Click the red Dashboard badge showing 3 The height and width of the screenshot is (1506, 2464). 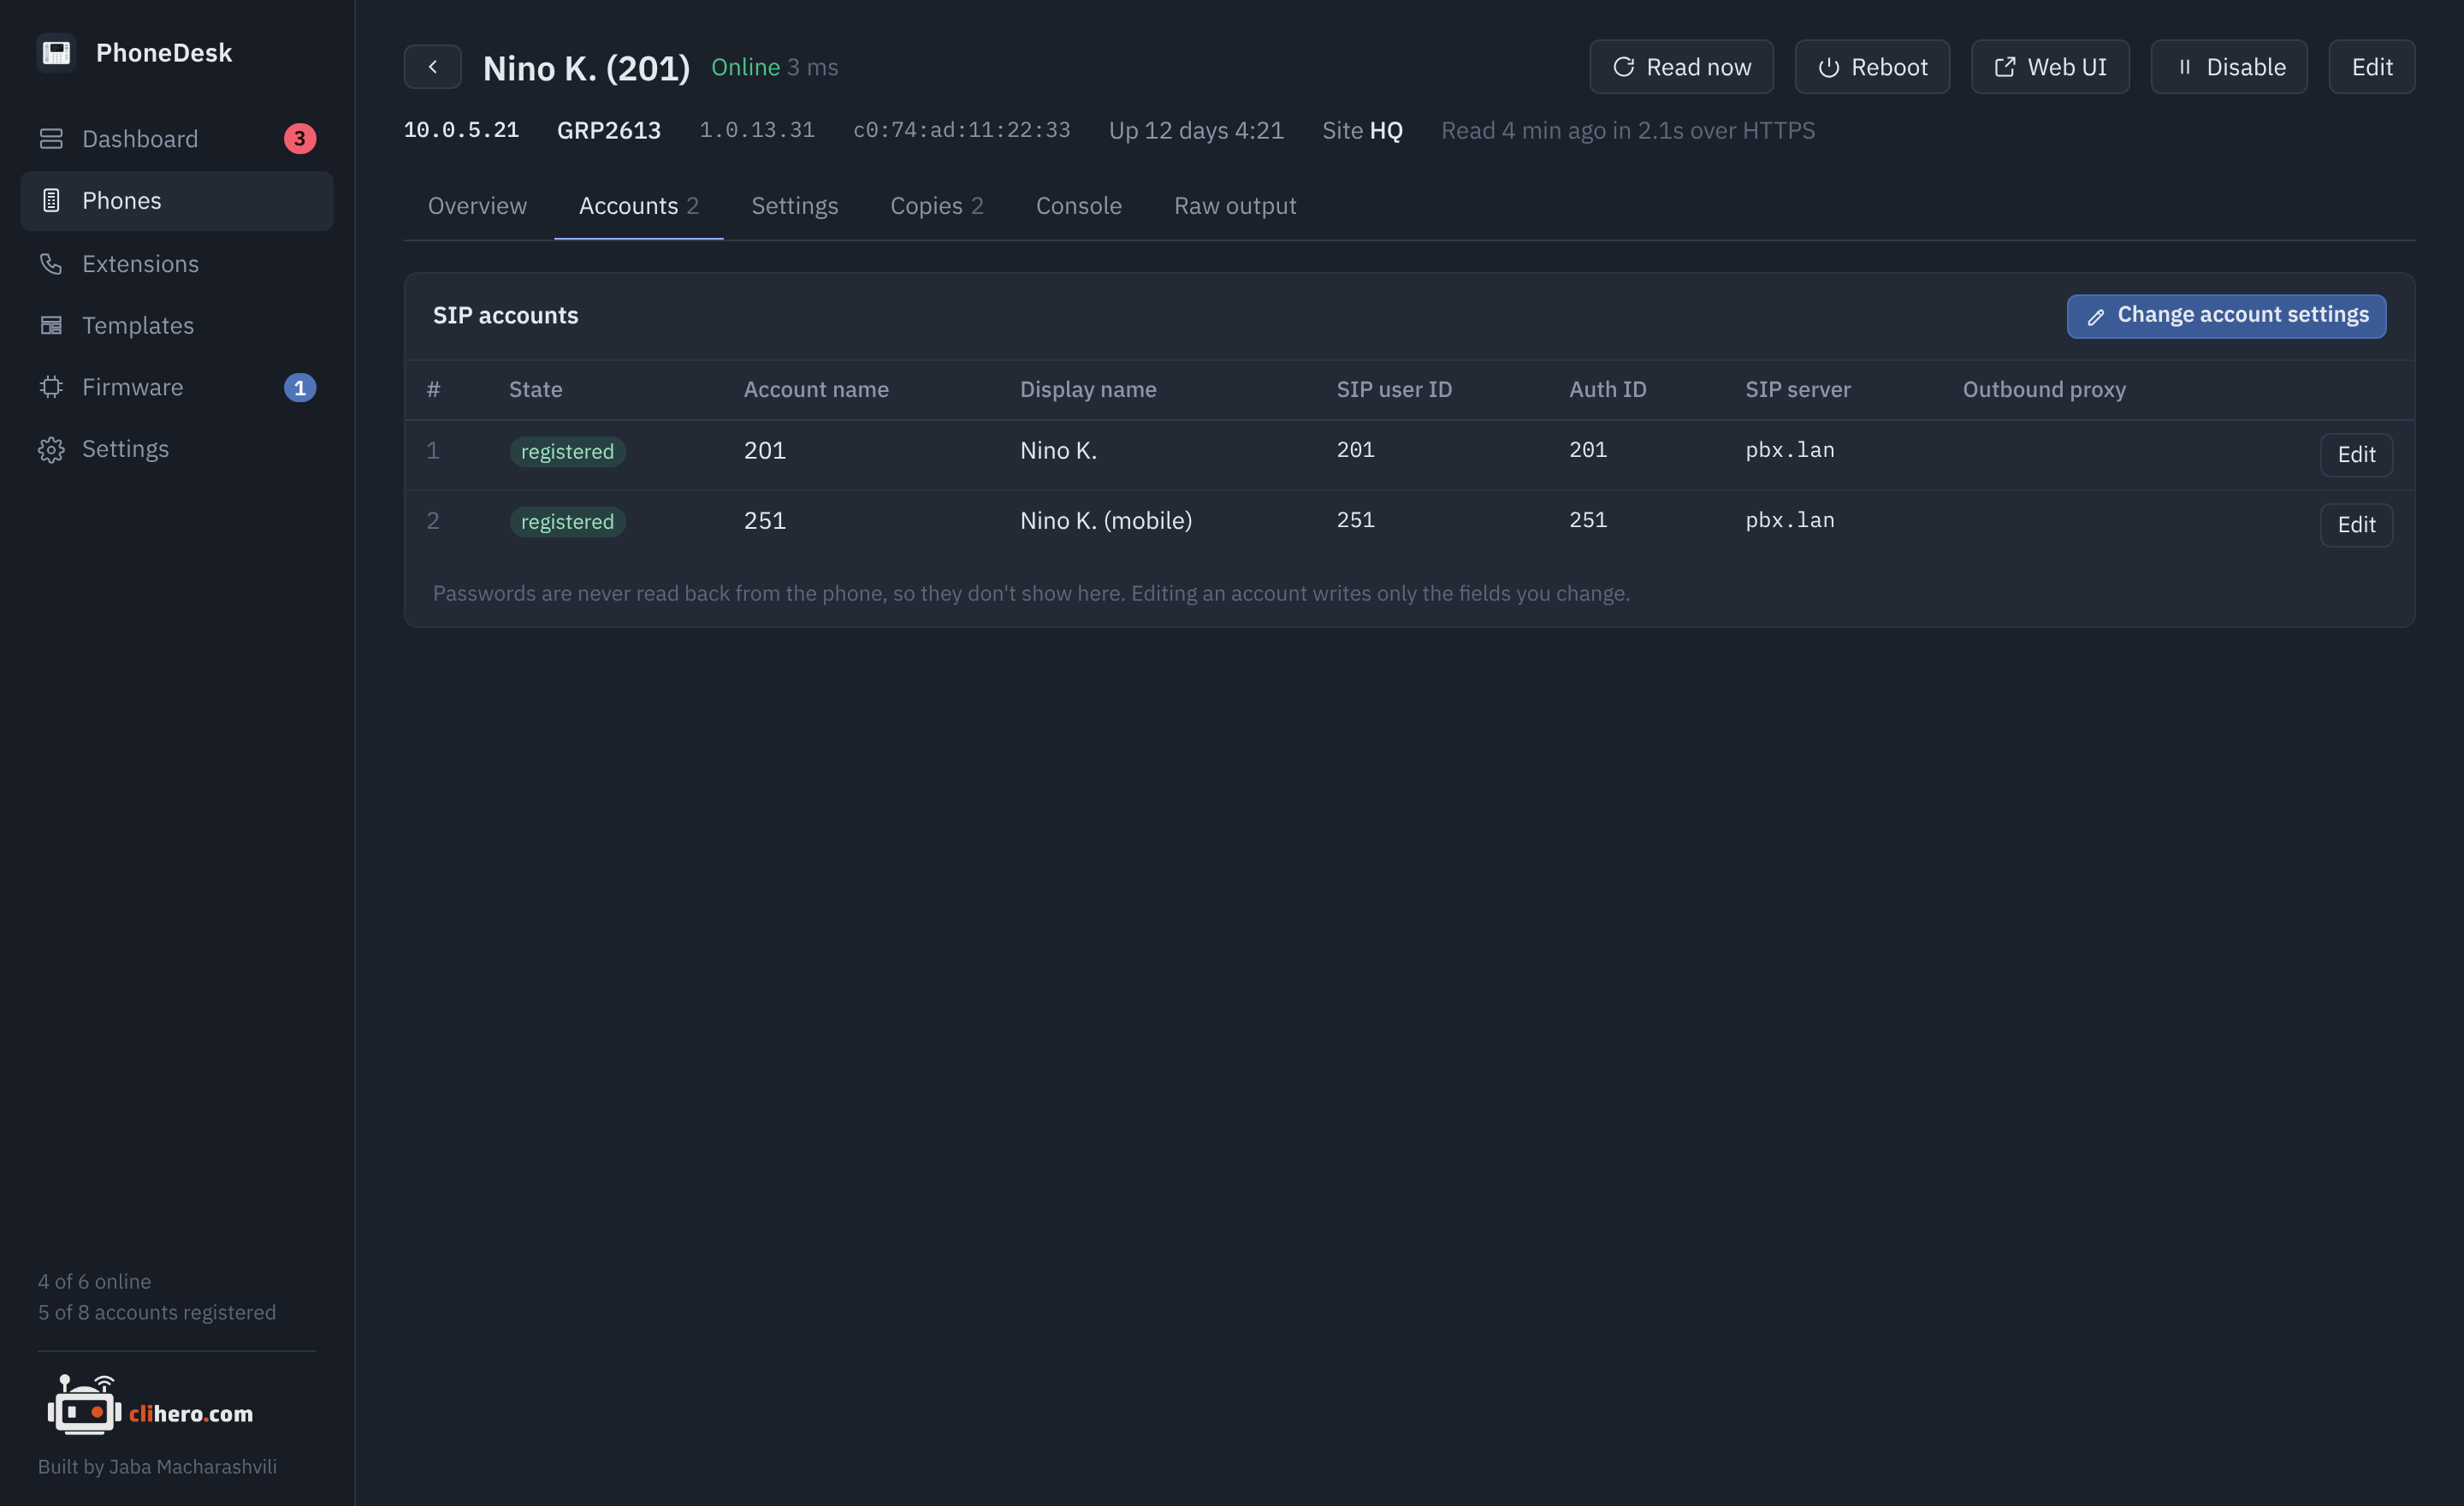299,139
